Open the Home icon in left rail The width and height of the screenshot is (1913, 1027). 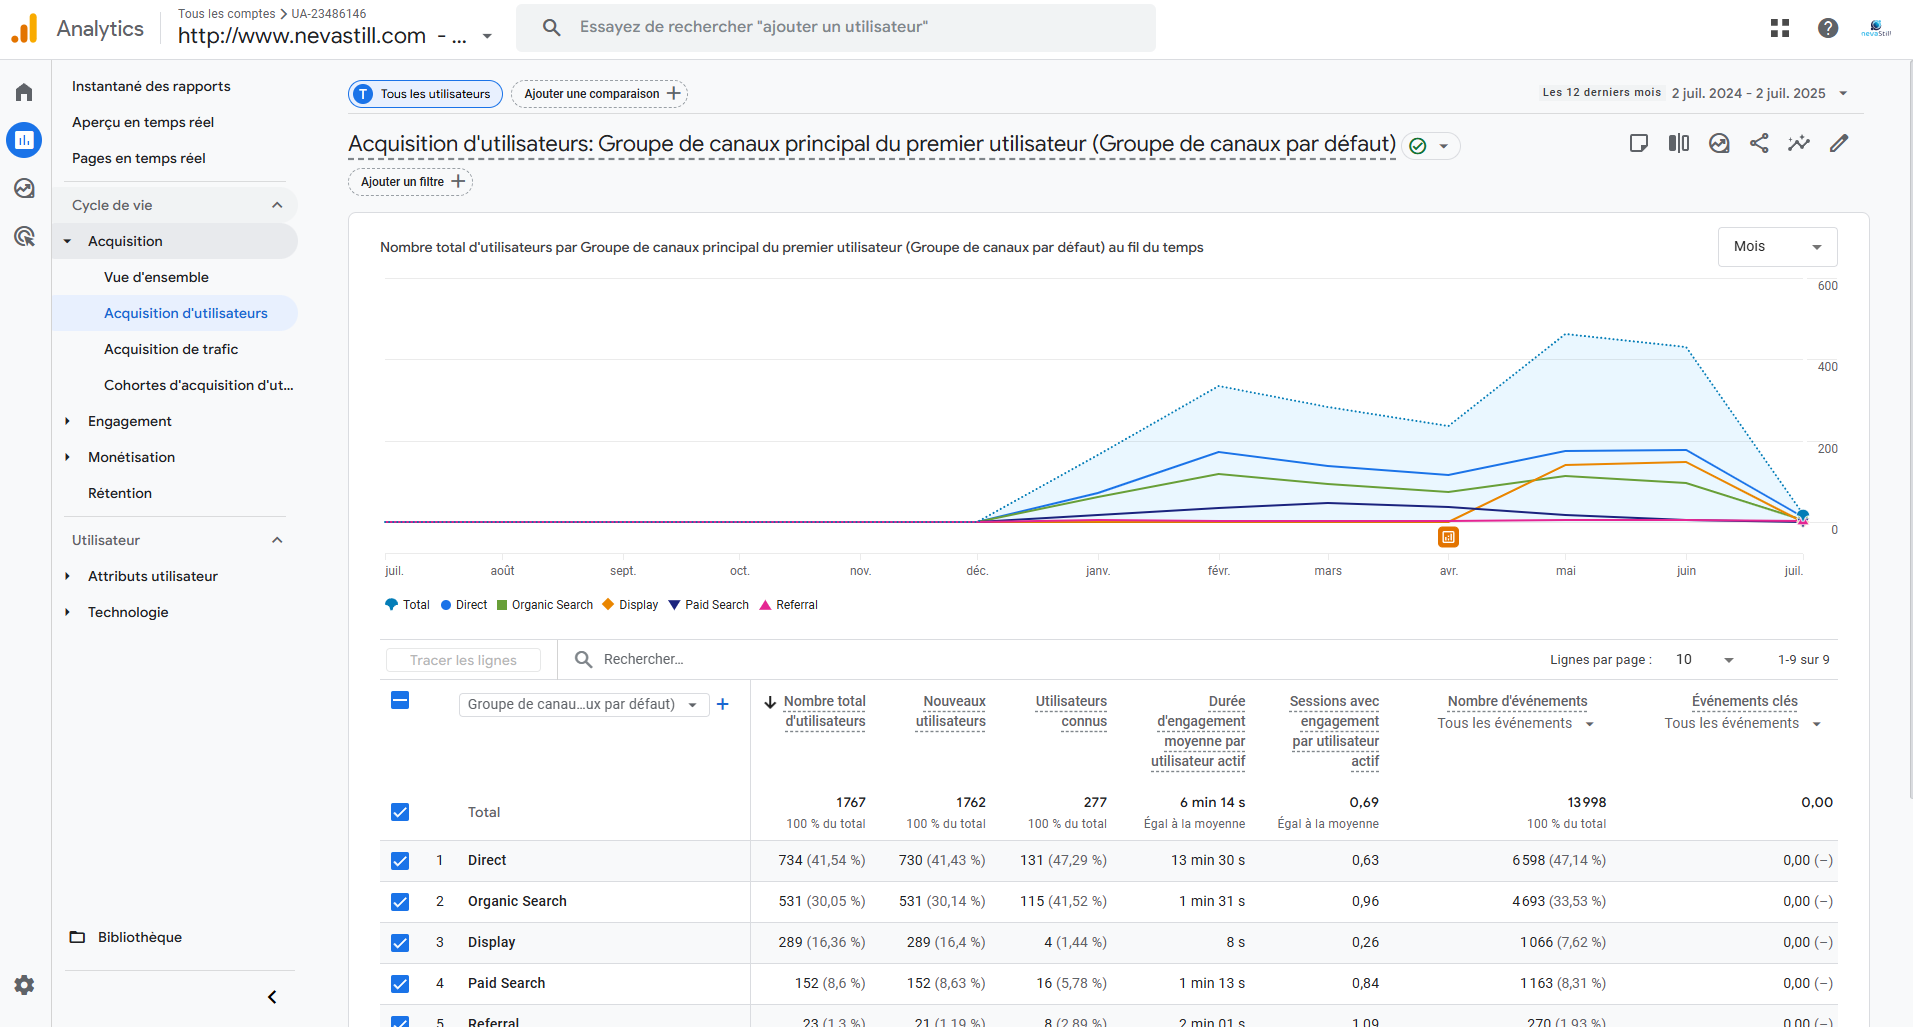24,92
